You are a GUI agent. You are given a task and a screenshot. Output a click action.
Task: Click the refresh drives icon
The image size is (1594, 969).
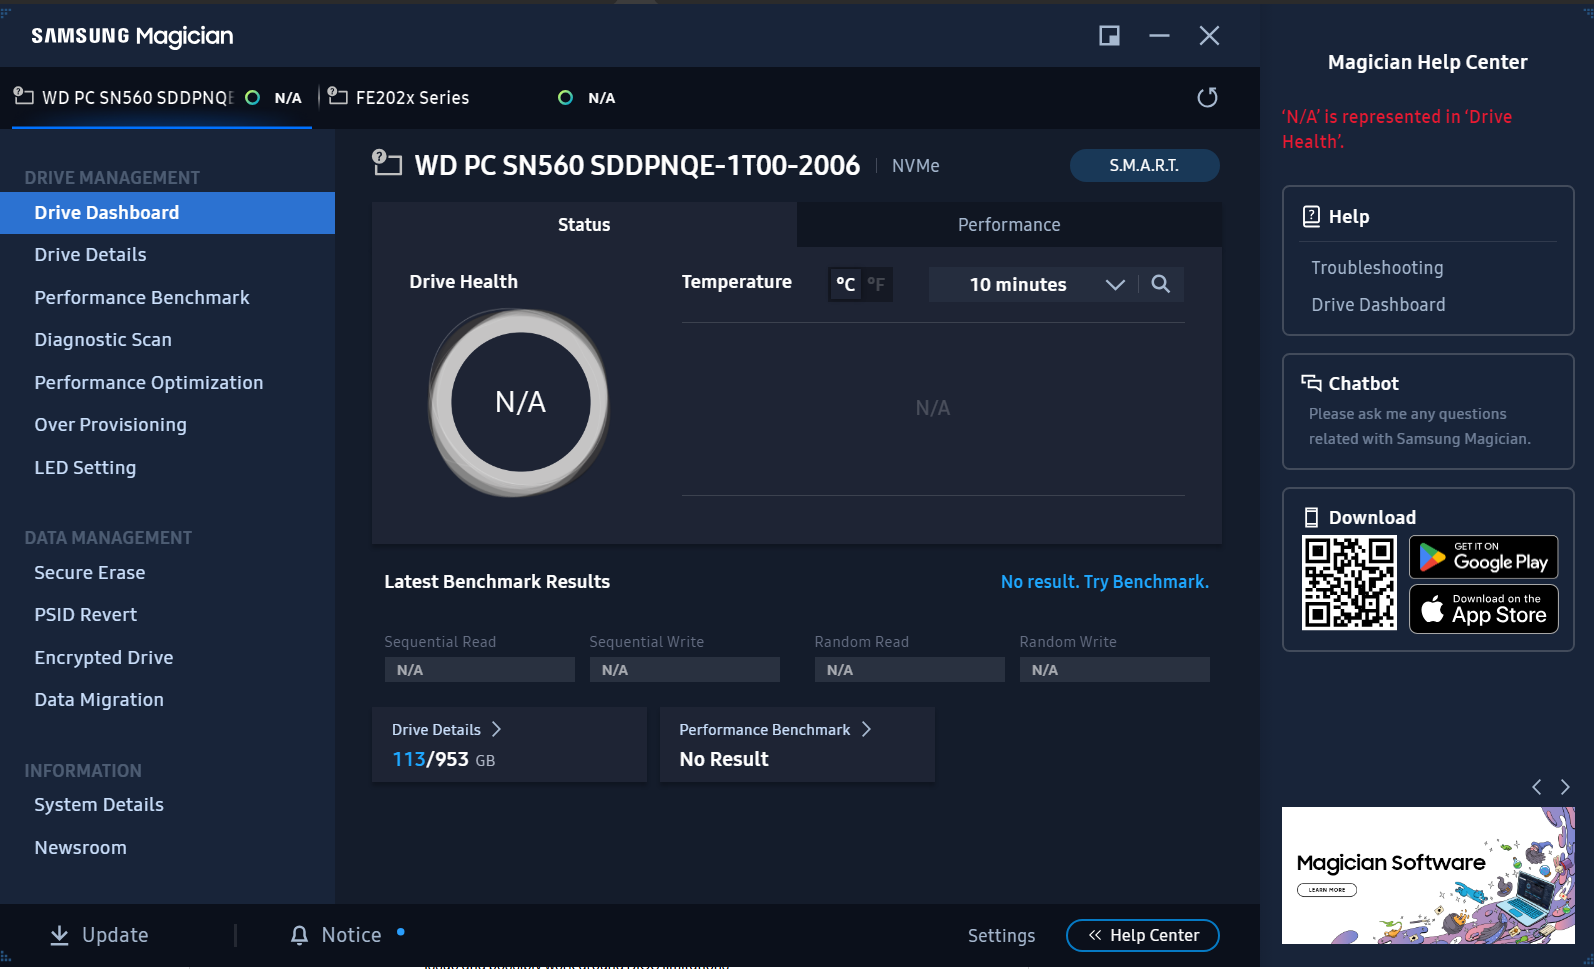click(1207, 97)
